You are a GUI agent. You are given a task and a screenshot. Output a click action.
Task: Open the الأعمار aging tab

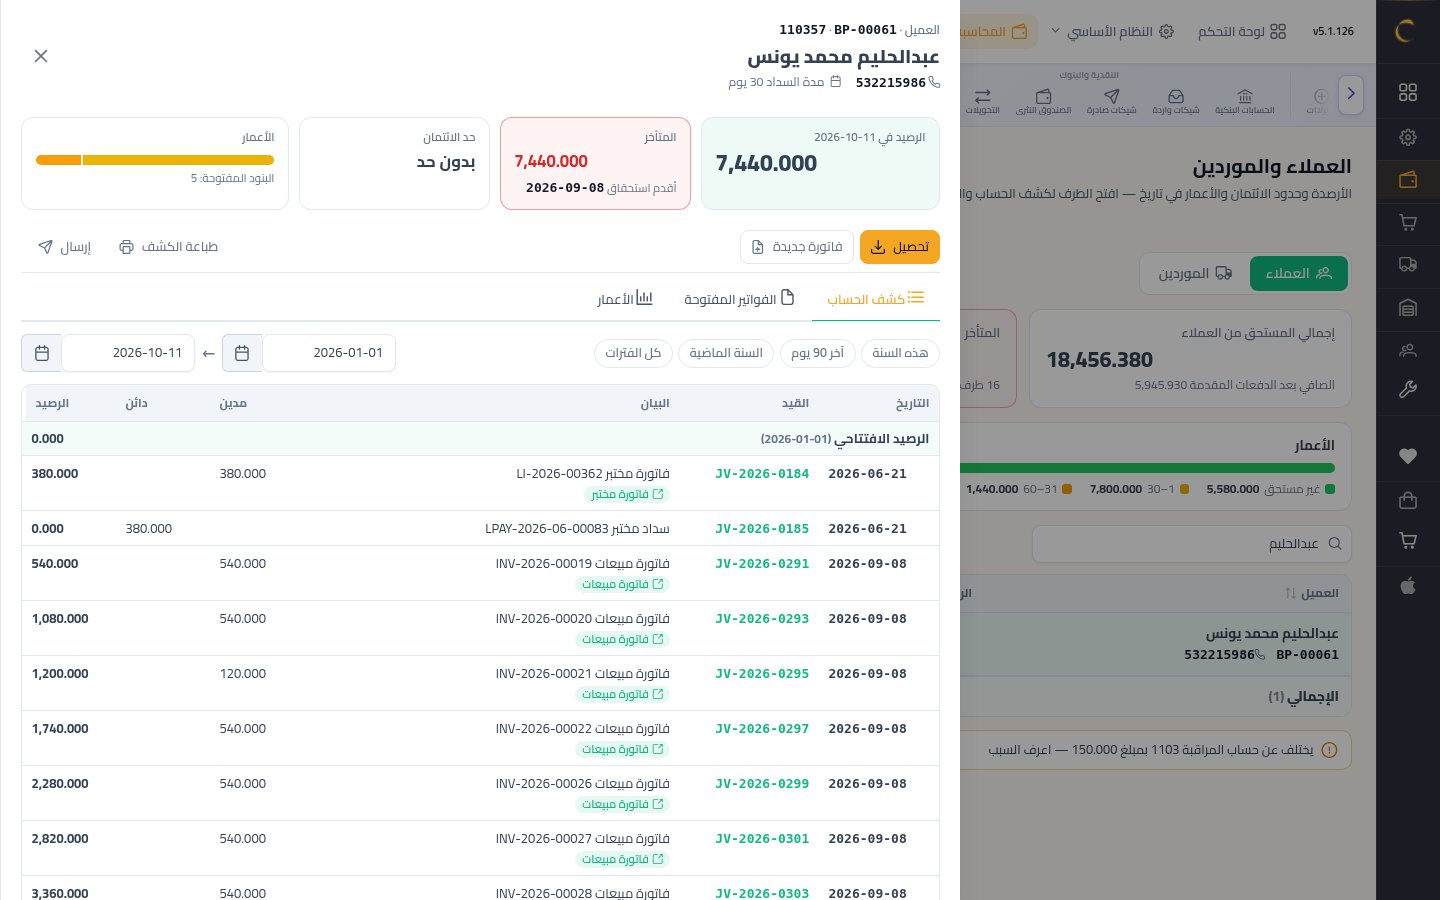(x=625, y=299)
